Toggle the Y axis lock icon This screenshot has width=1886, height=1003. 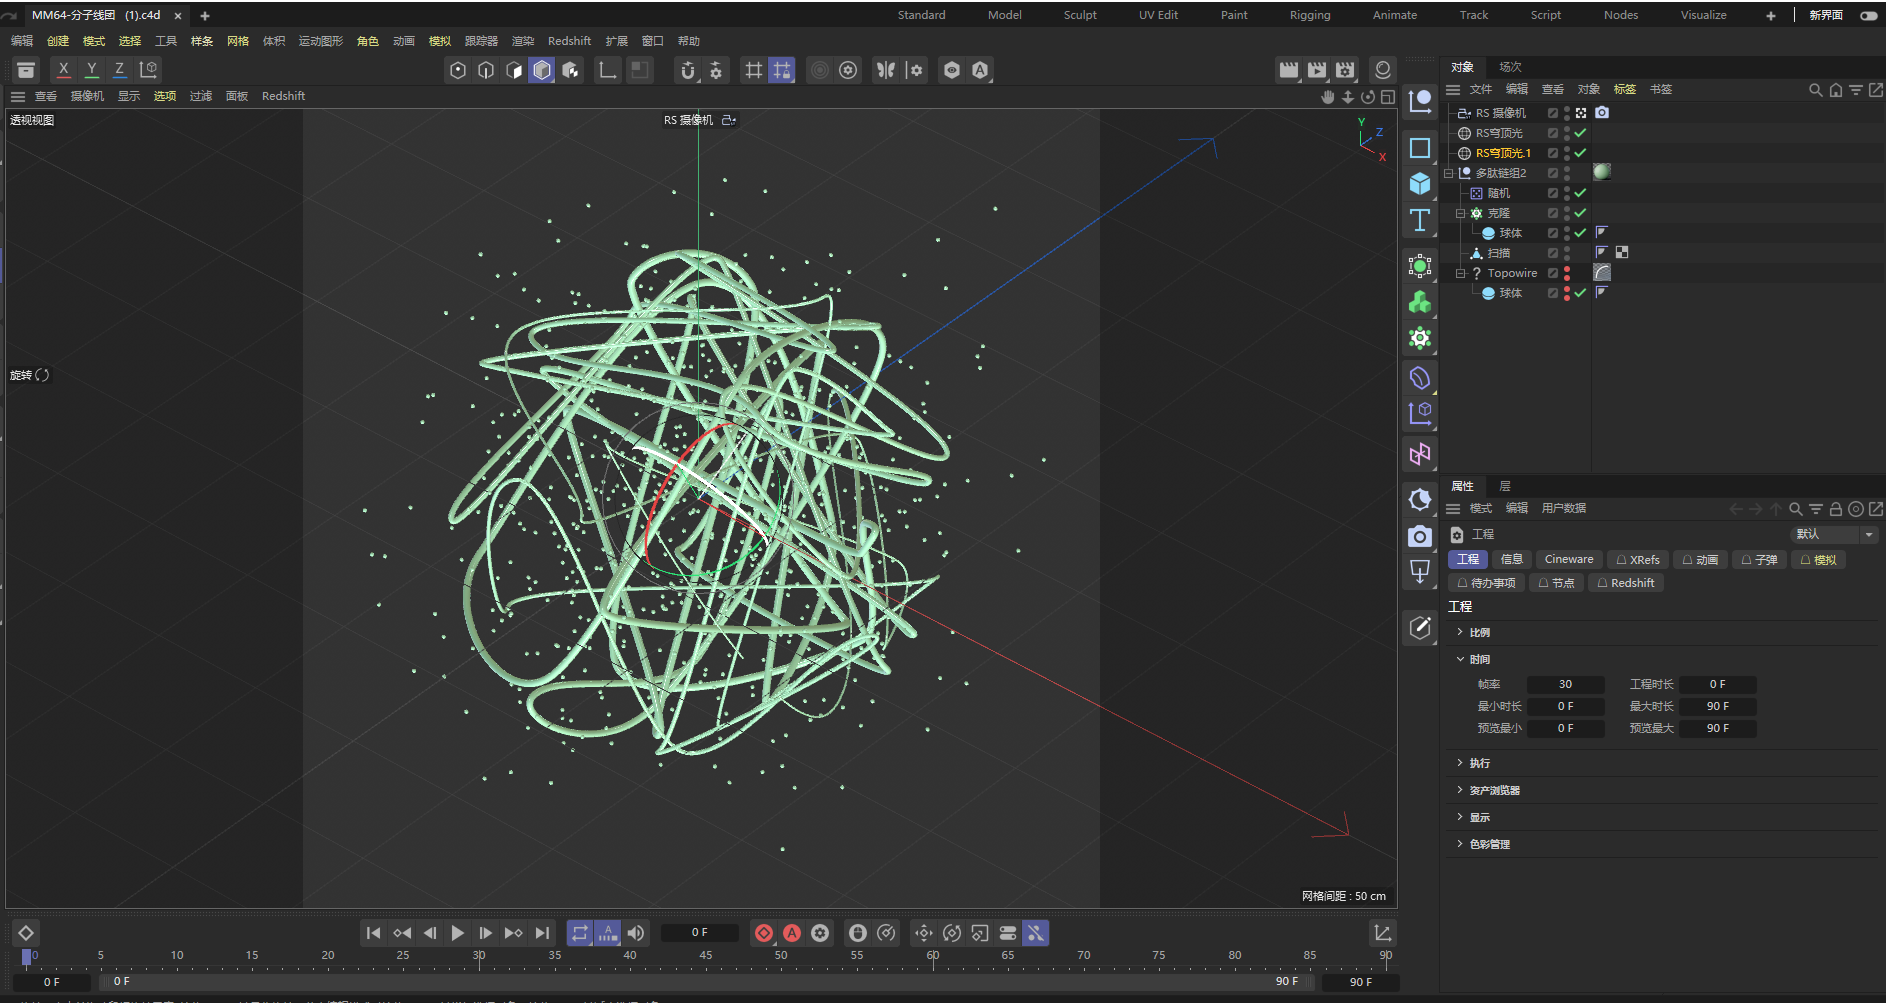(x=92, y=69)
